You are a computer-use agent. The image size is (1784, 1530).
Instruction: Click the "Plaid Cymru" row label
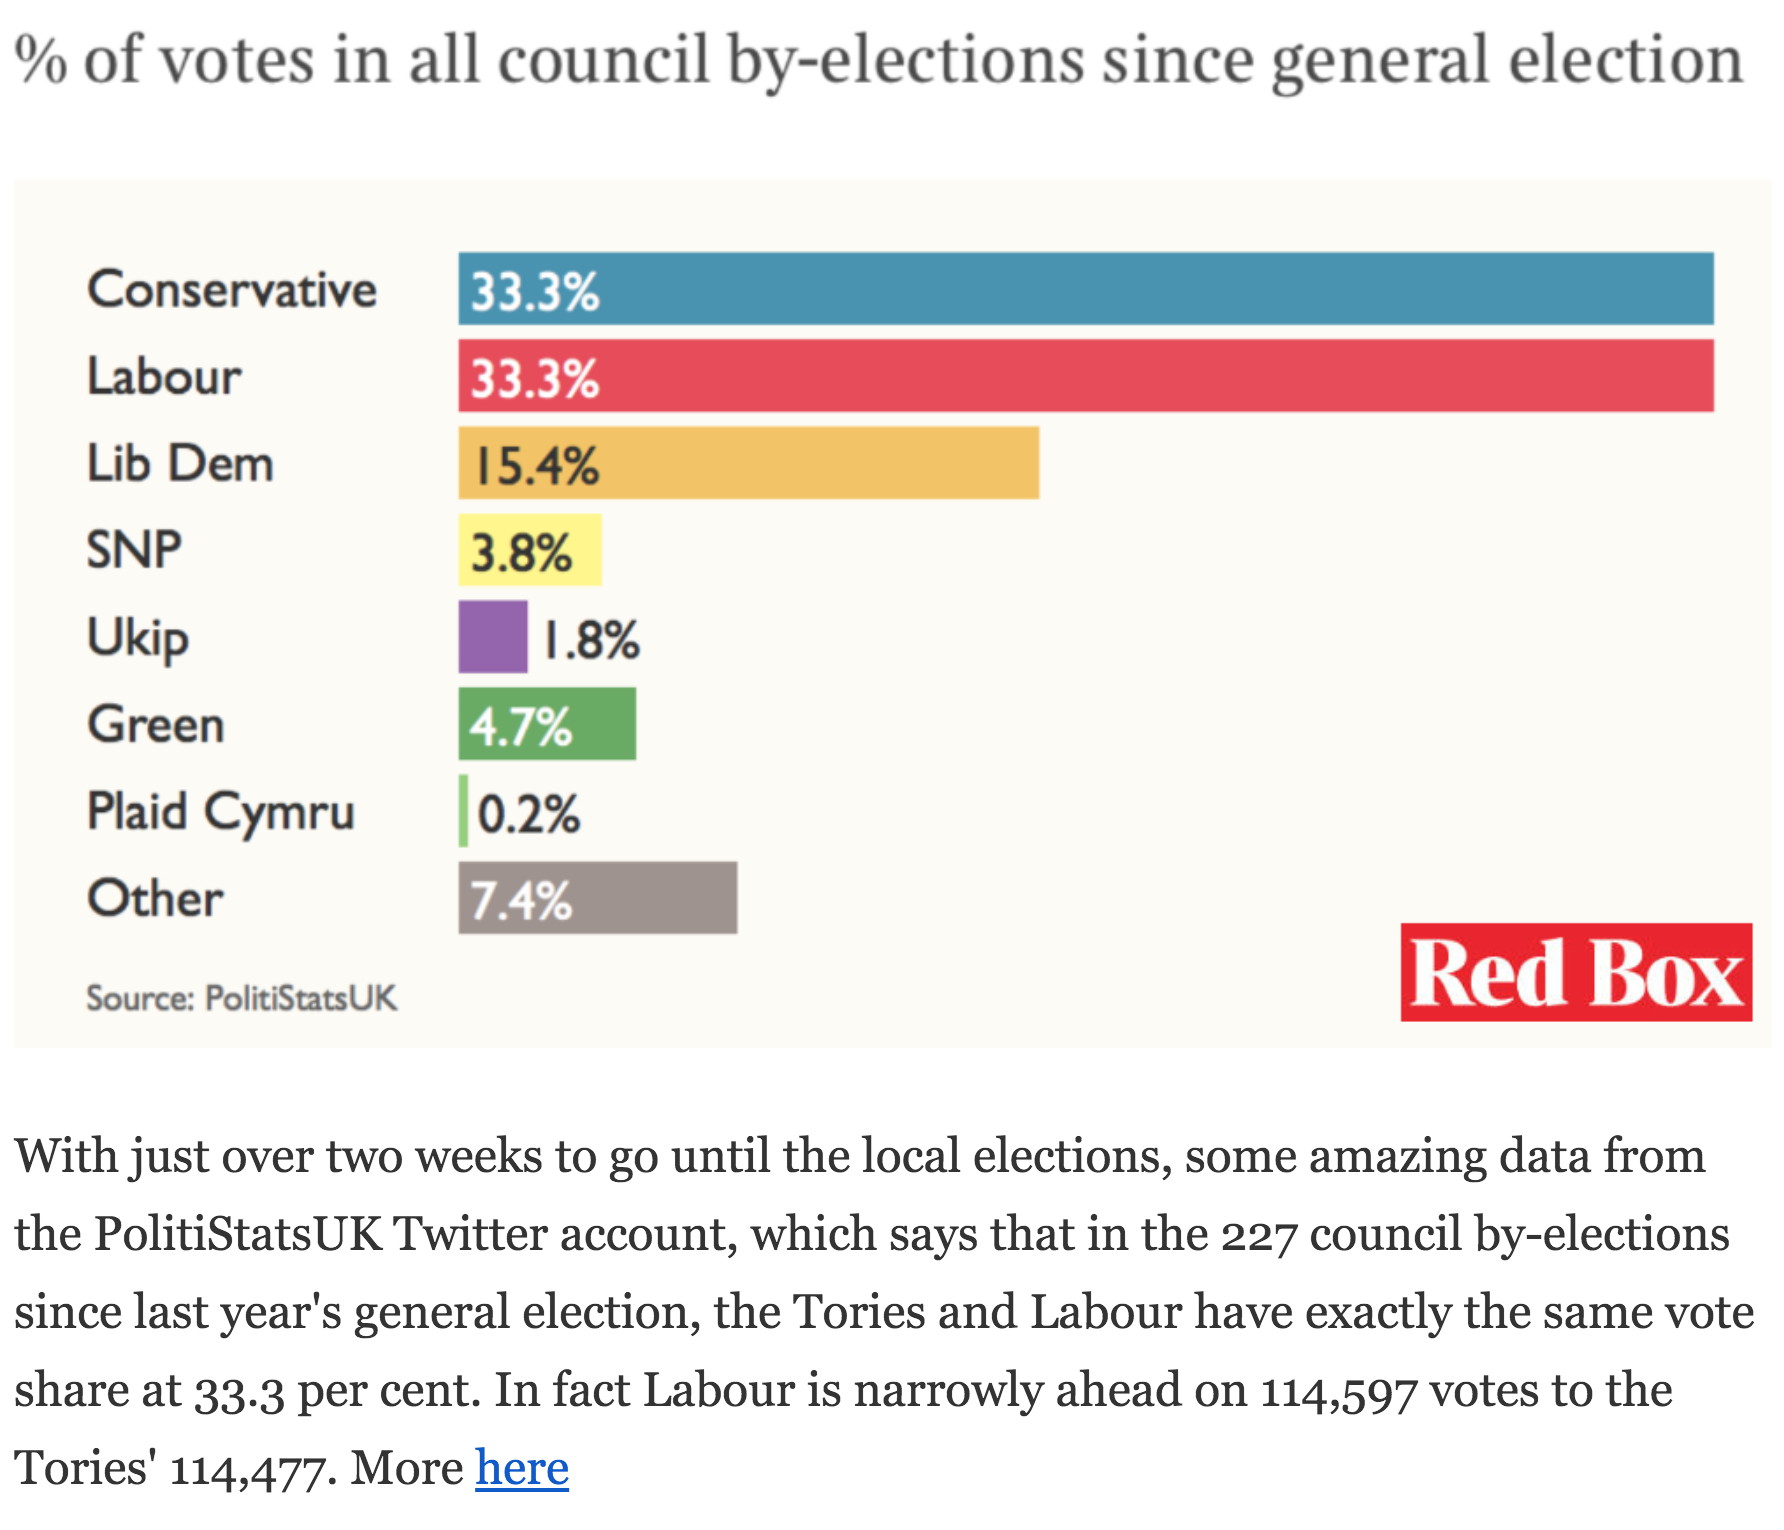(220, 812)
